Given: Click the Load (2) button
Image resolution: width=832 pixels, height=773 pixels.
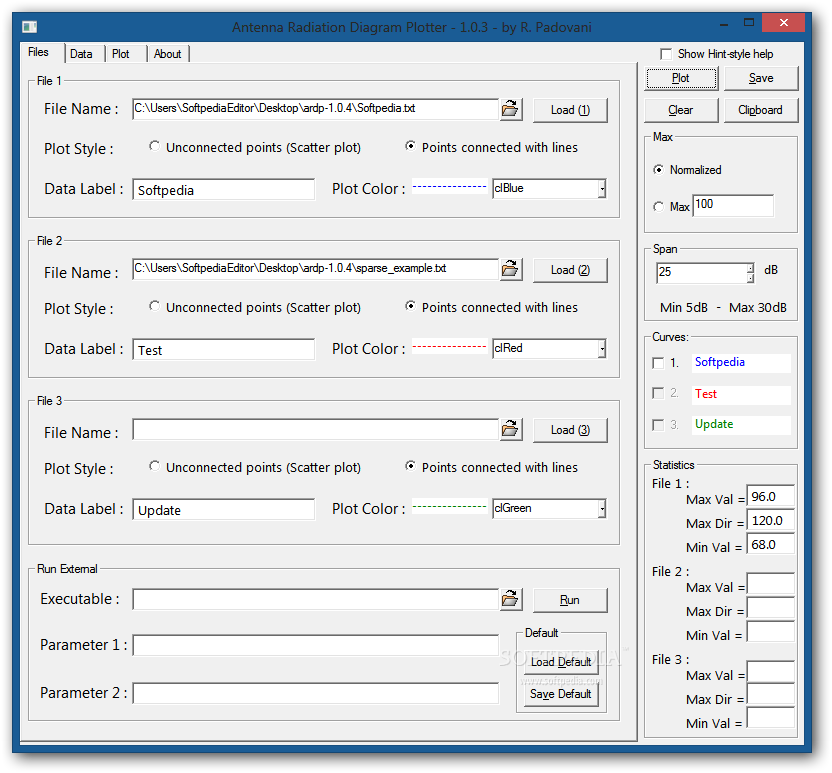Looking at the screenshot, I should [x=570, y=270].
